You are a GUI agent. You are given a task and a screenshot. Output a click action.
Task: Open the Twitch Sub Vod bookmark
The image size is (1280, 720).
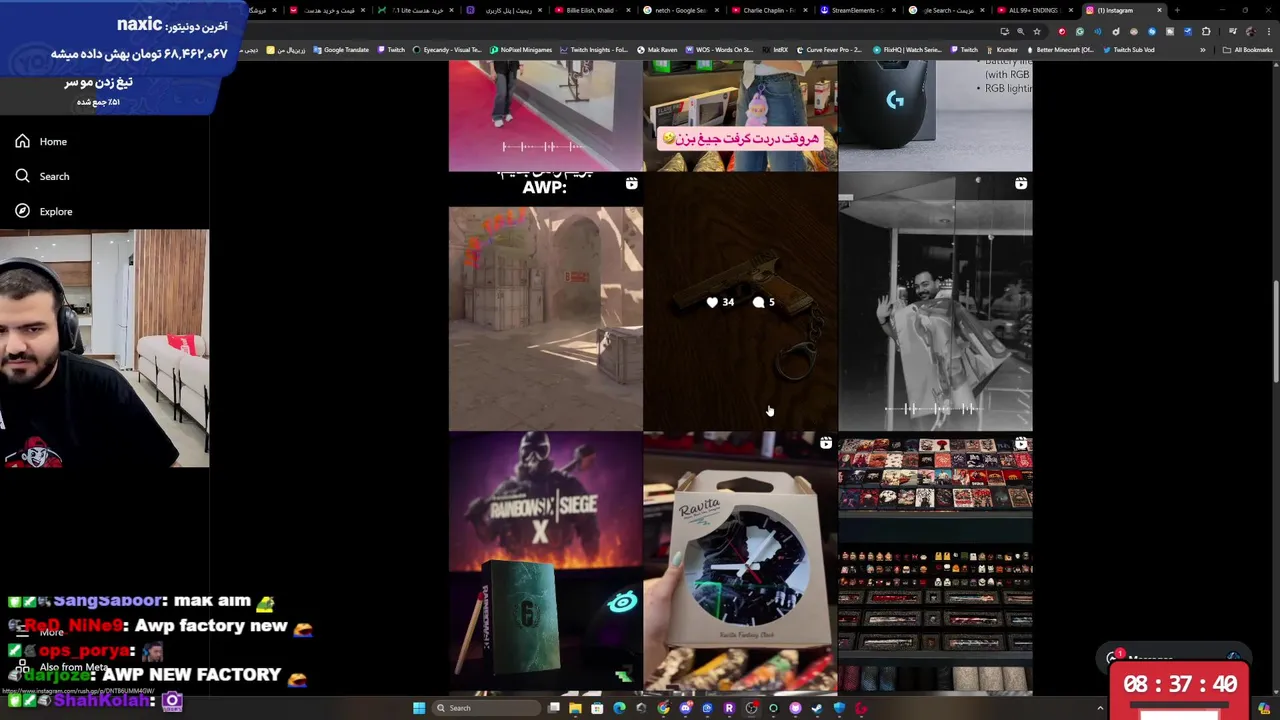click(x=1129, y=50)
